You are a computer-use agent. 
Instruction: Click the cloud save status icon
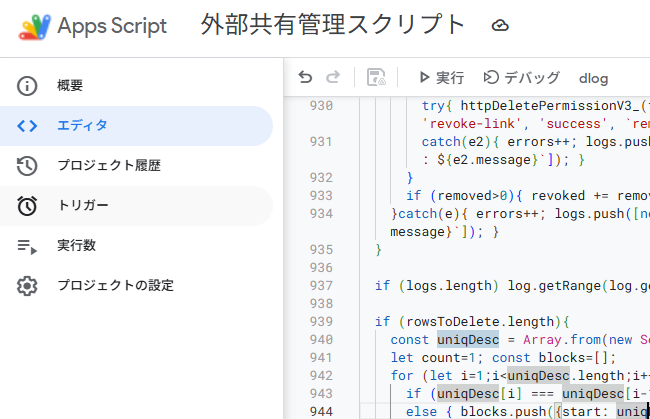[x=501, y=26]
